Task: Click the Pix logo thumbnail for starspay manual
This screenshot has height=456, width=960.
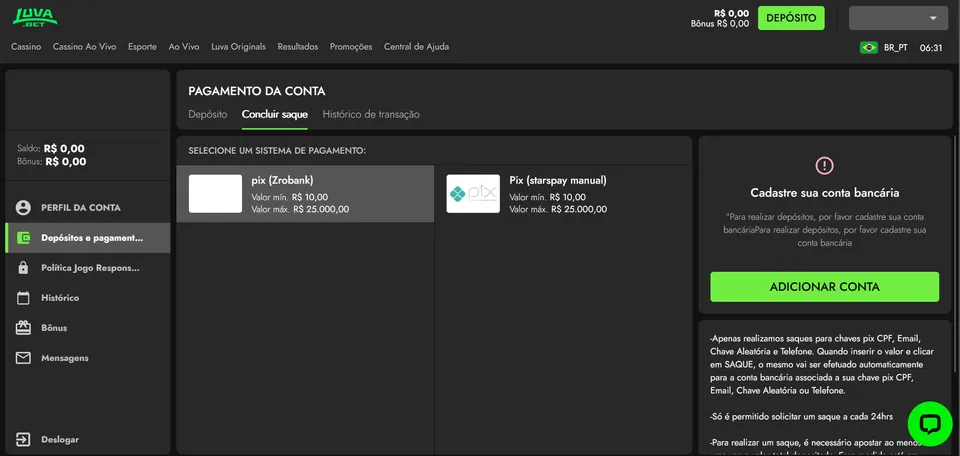Action: (x=473, y=193)
